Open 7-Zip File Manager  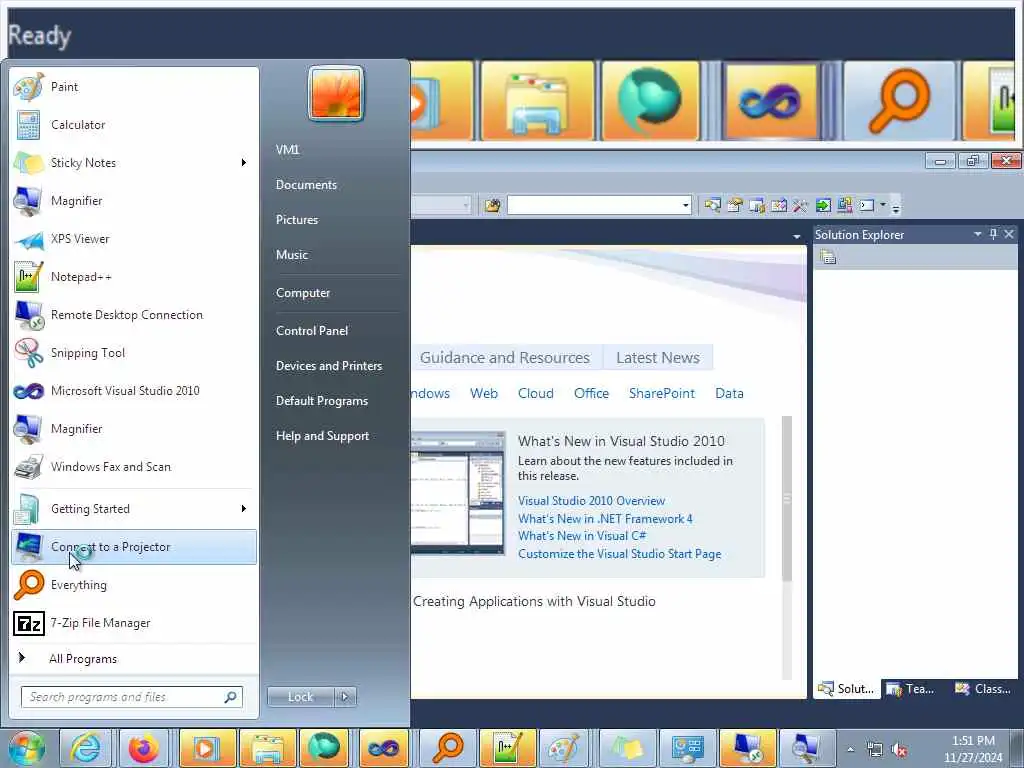(134, 623)
